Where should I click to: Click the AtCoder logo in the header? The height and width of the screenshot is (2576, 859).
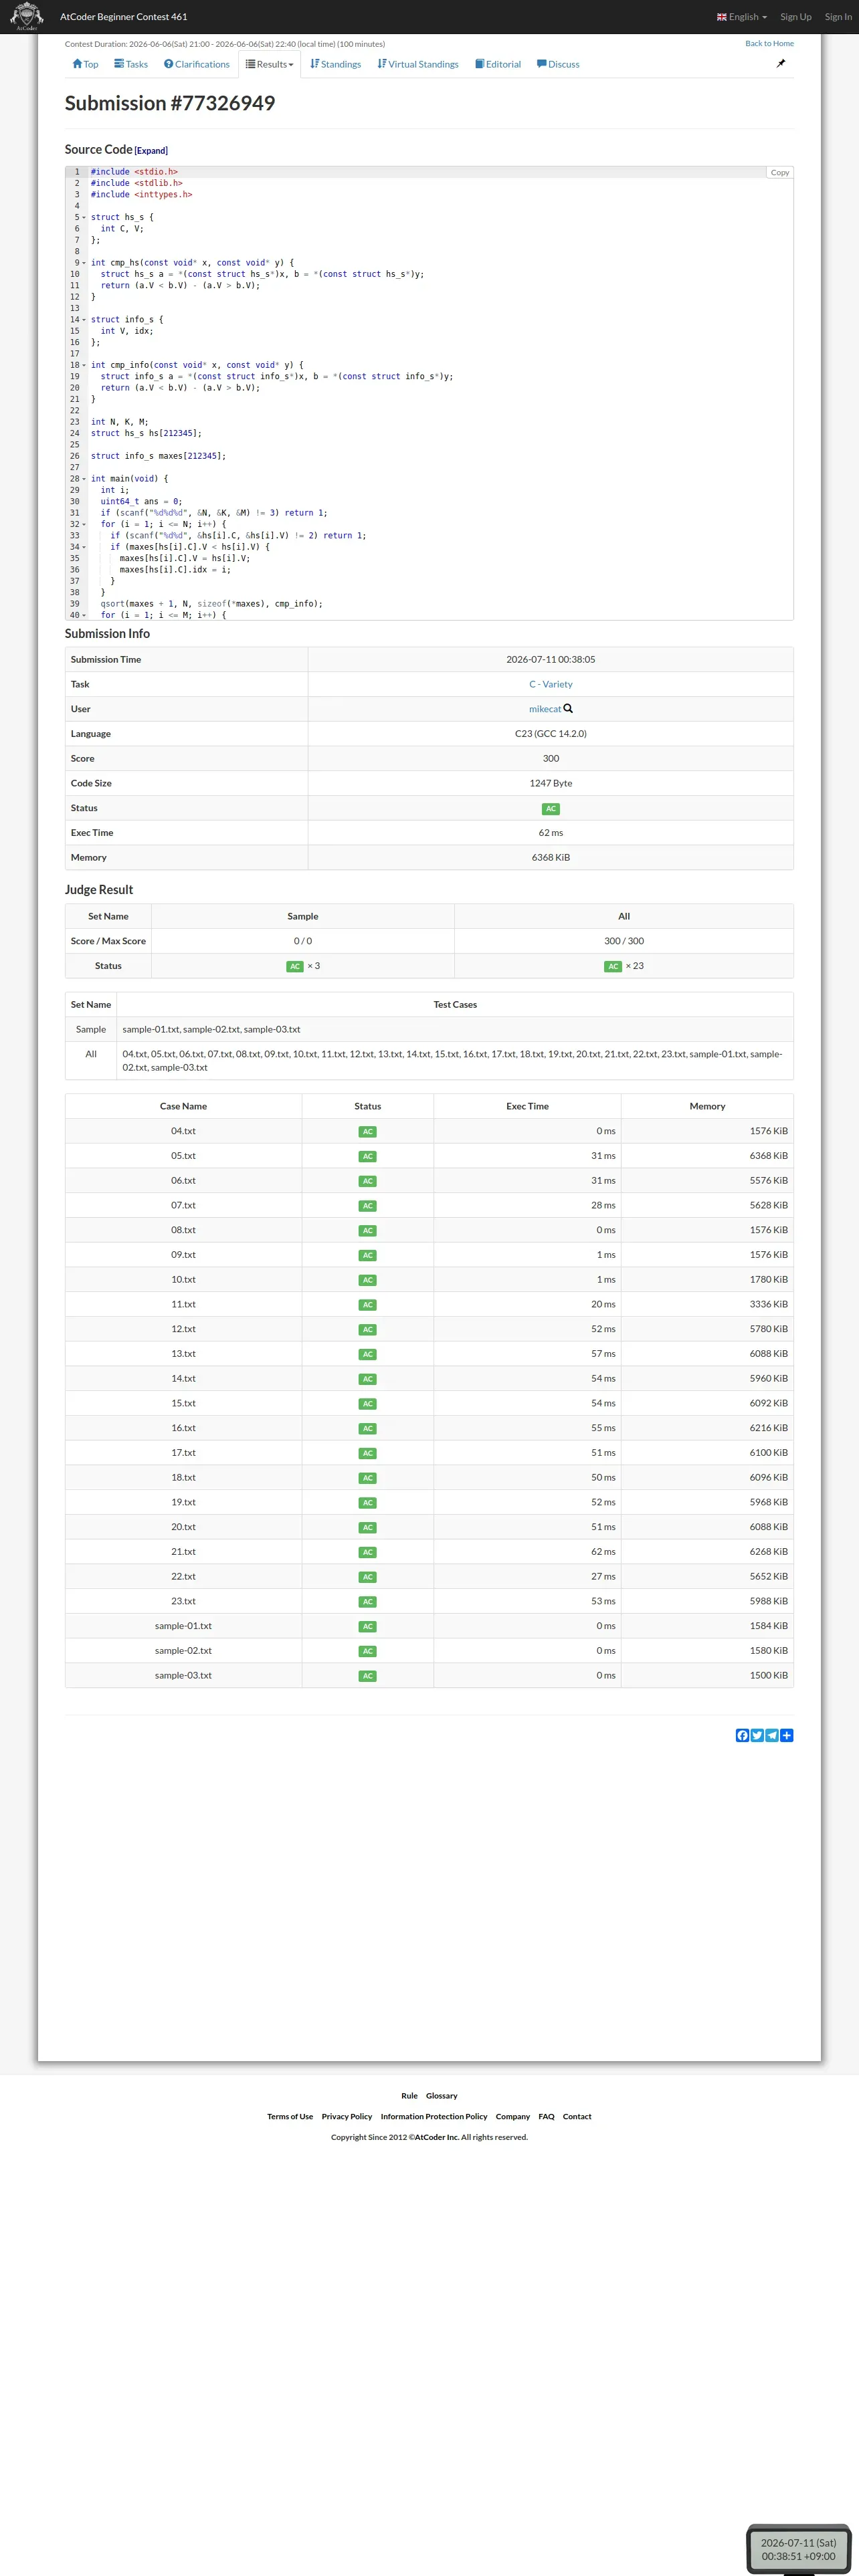point(26,16)
